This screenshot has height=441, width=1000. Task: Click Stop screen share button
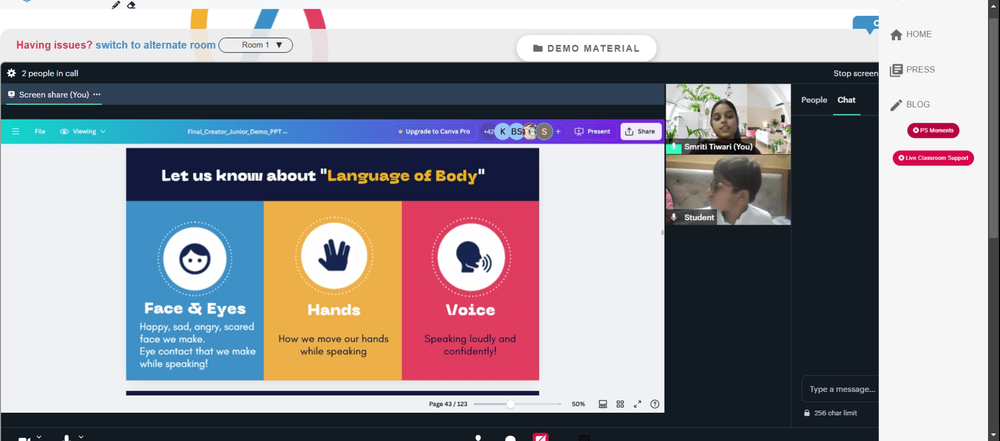(x=855, y=73)
